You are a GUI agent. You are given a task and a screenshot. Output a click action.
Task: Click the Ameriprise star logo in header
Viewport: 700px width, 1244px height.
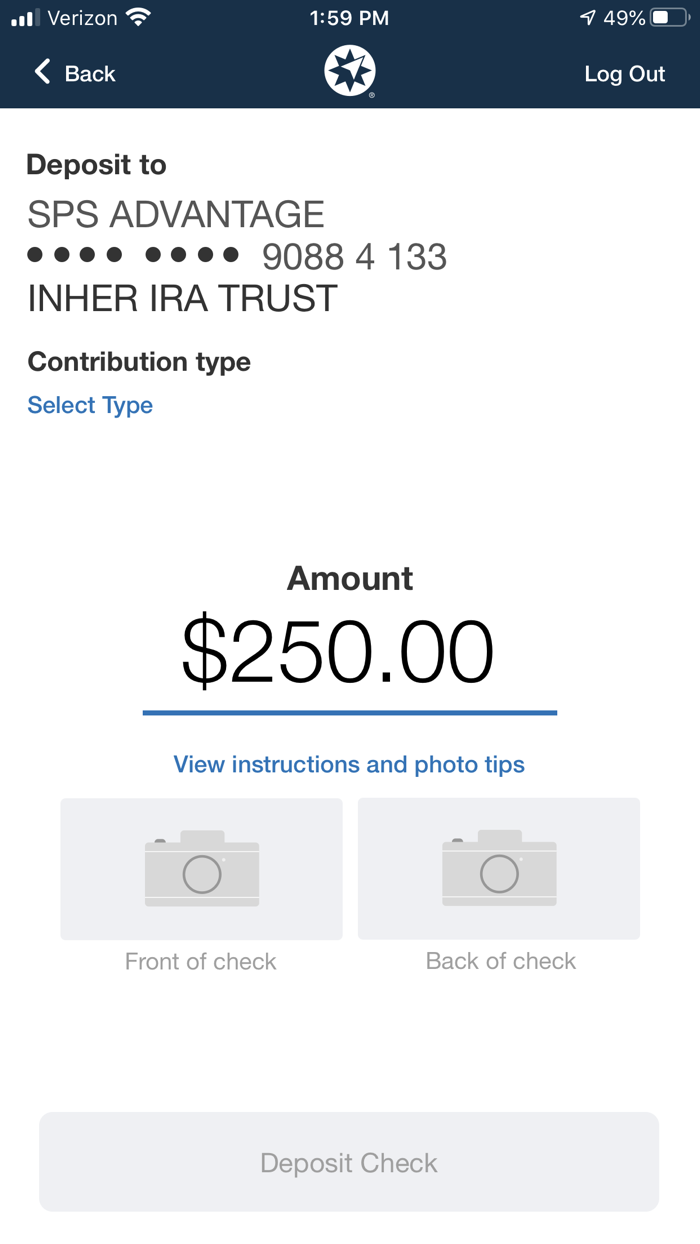pos(349,70)
